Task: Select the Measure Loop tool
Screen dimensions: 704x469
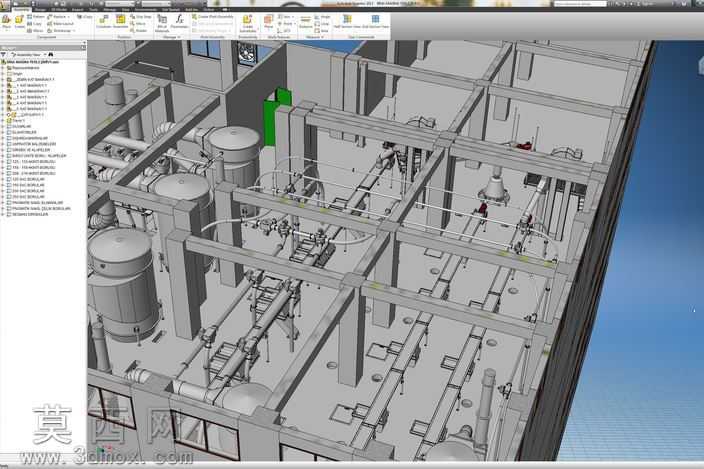Action: point(322,23)
